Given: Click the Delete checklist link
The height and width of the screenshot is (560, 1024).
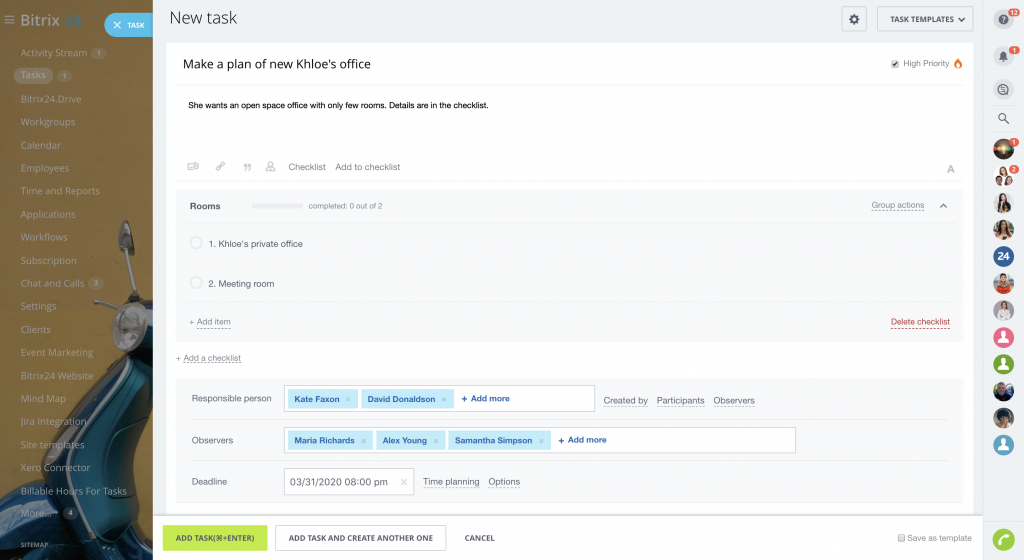Looking at the screenshot, I should click(920, 322).
